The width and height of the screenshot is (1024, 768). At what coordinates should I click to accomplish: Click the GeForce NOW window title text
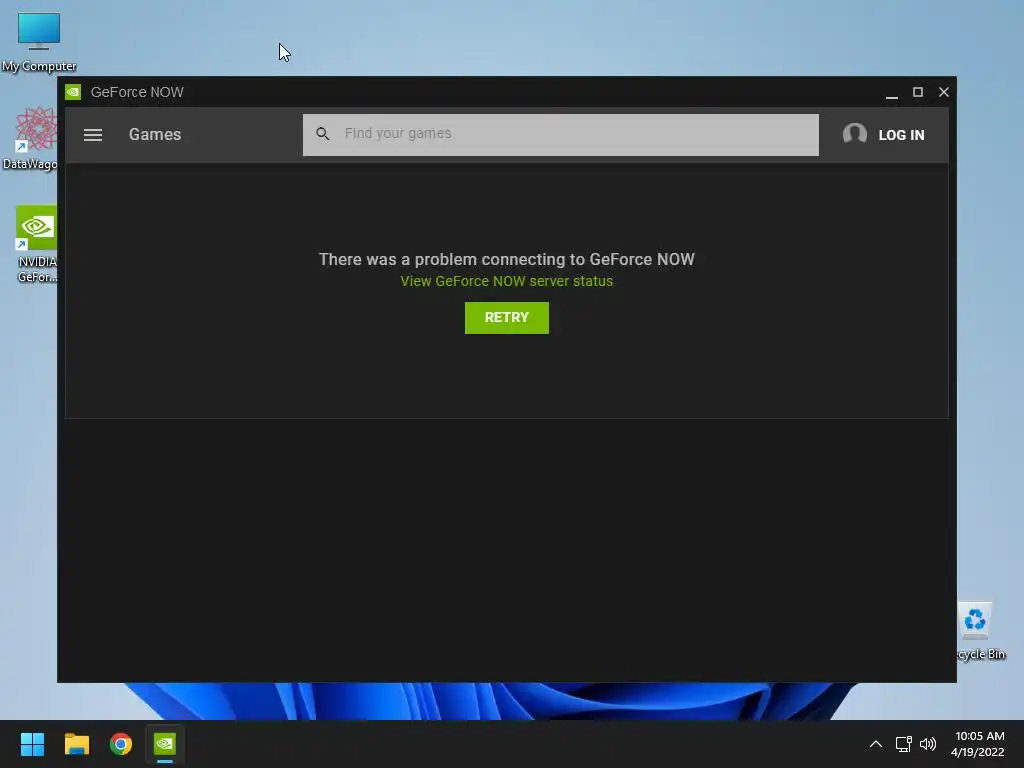(x=137, y=92)
